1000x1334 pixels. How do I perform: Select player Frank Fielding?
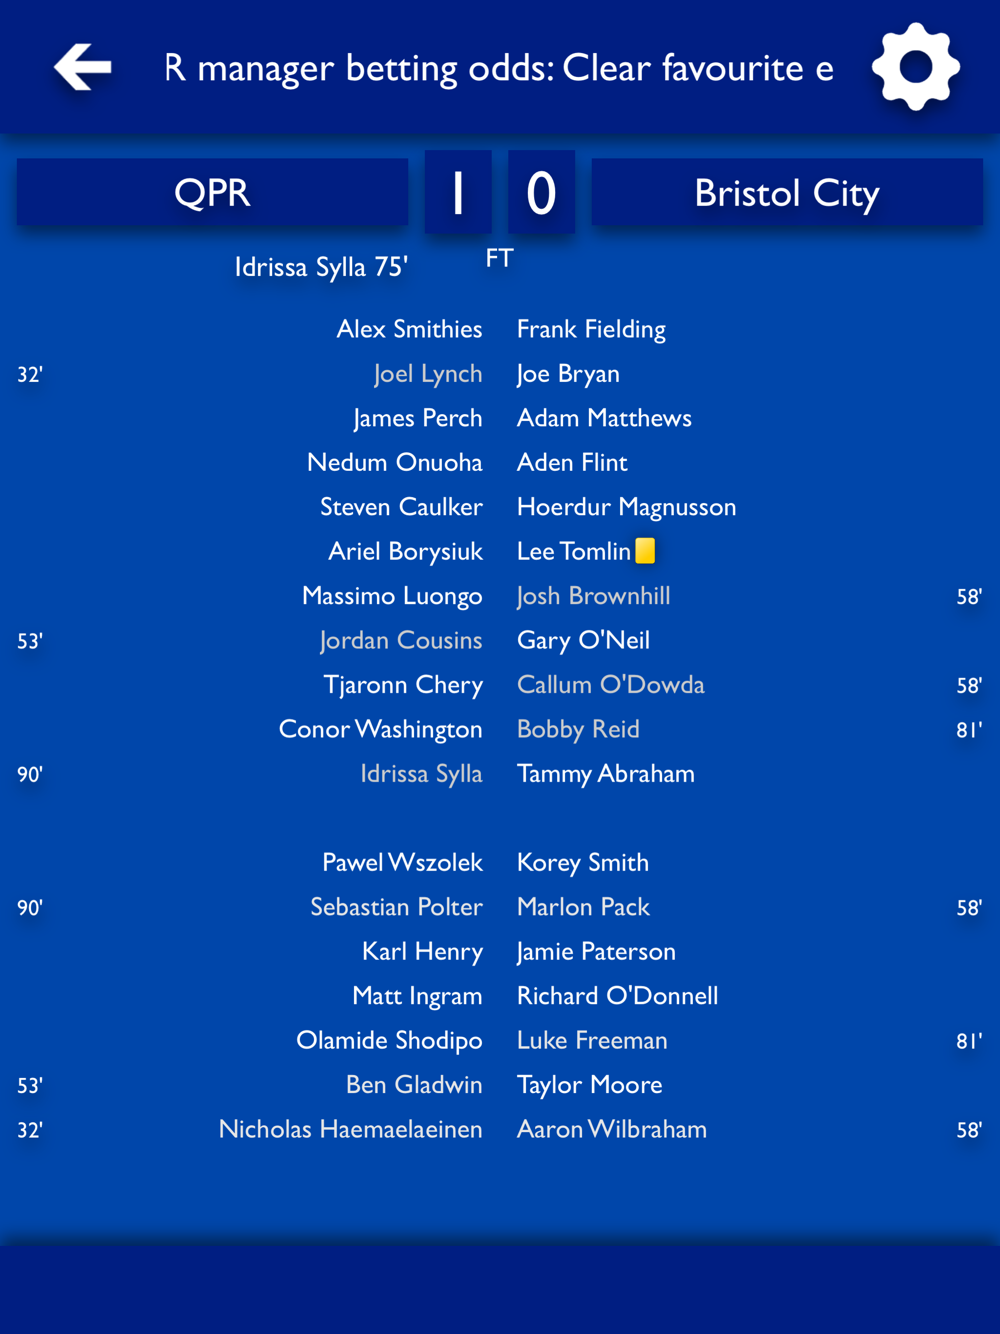coord(591,329)
